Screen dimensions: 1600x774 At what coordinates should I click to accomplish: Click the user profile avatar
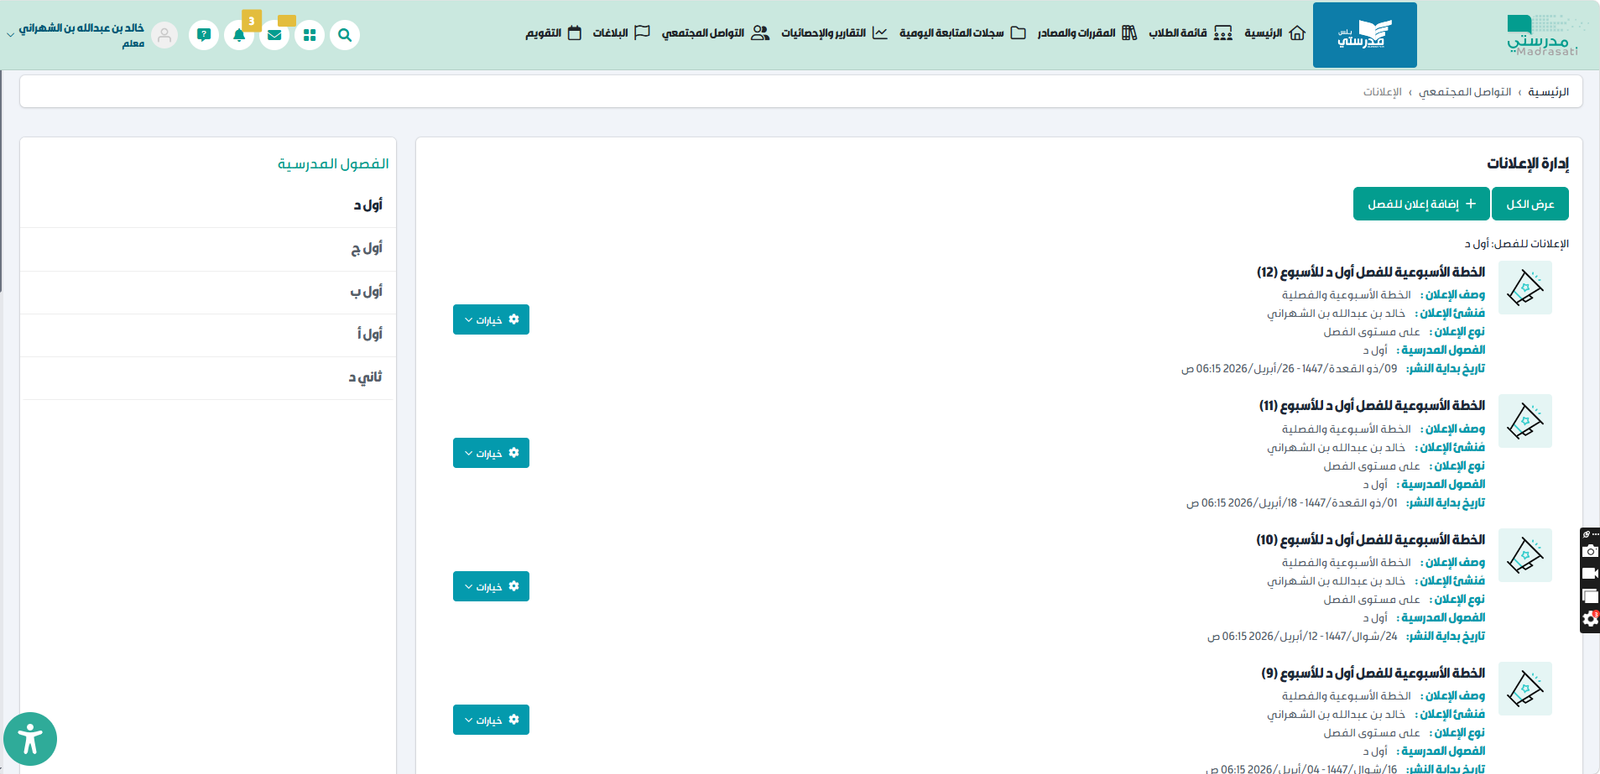coord(165,35)
